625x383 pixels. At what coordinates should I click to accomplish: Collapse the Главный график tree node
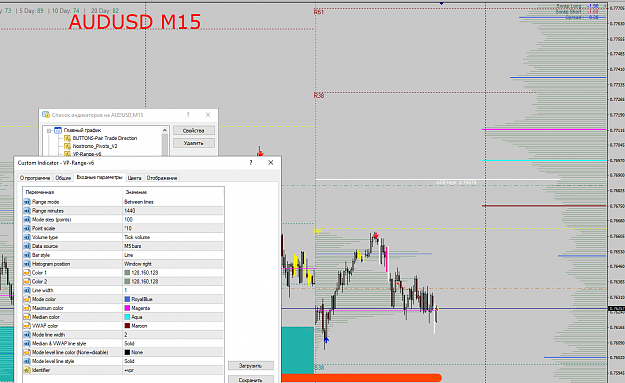(49, 130)
